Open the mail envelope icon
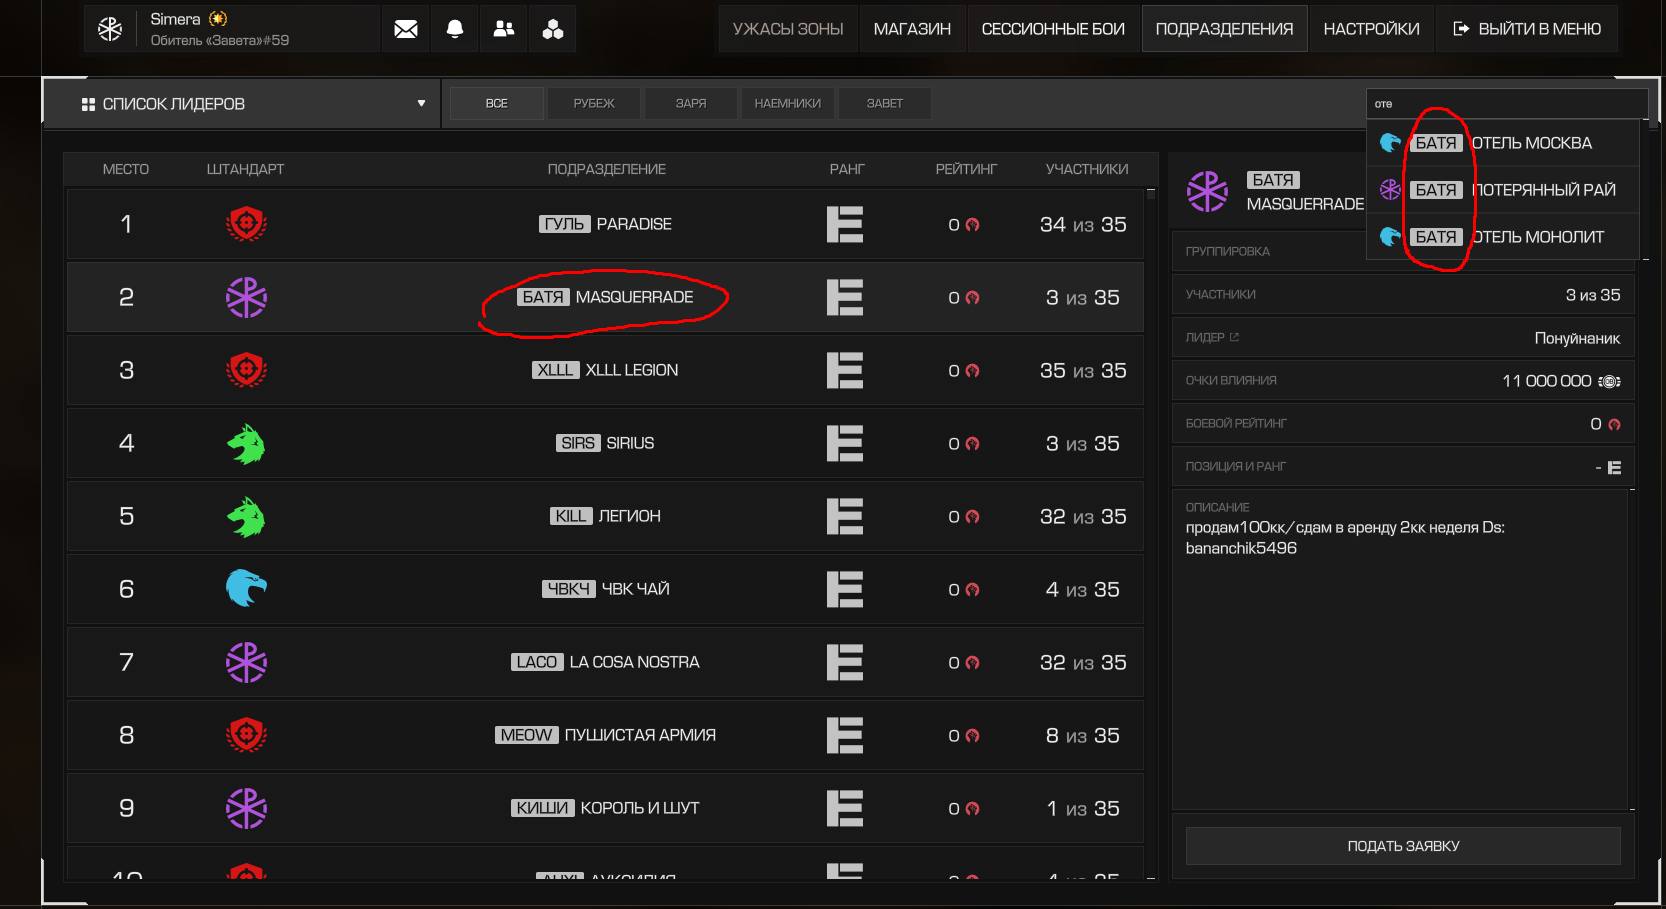Viewport: 1666px width, 909px height. point(406,29)
